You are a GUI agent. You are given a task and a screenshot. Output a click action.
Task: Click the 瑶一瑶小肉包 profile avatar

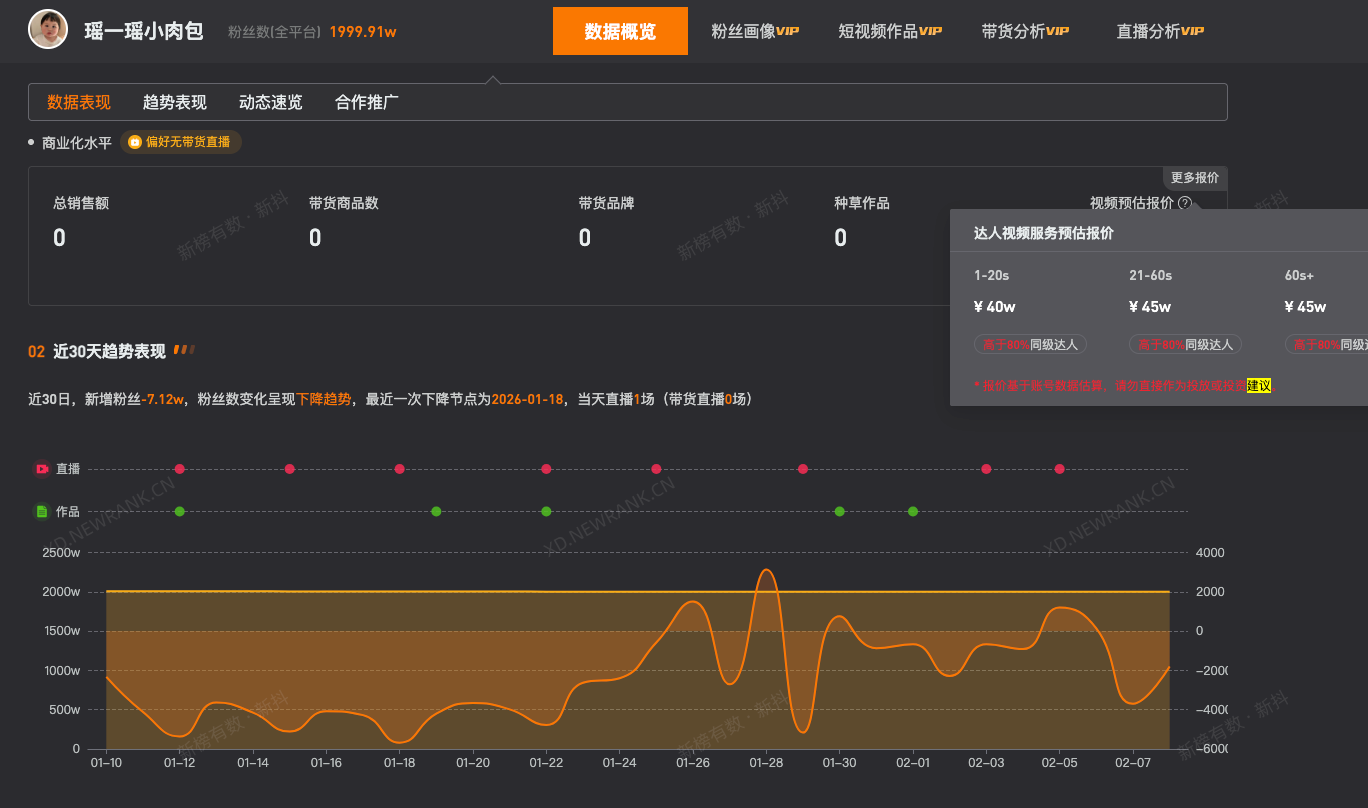tap(47, 30)
